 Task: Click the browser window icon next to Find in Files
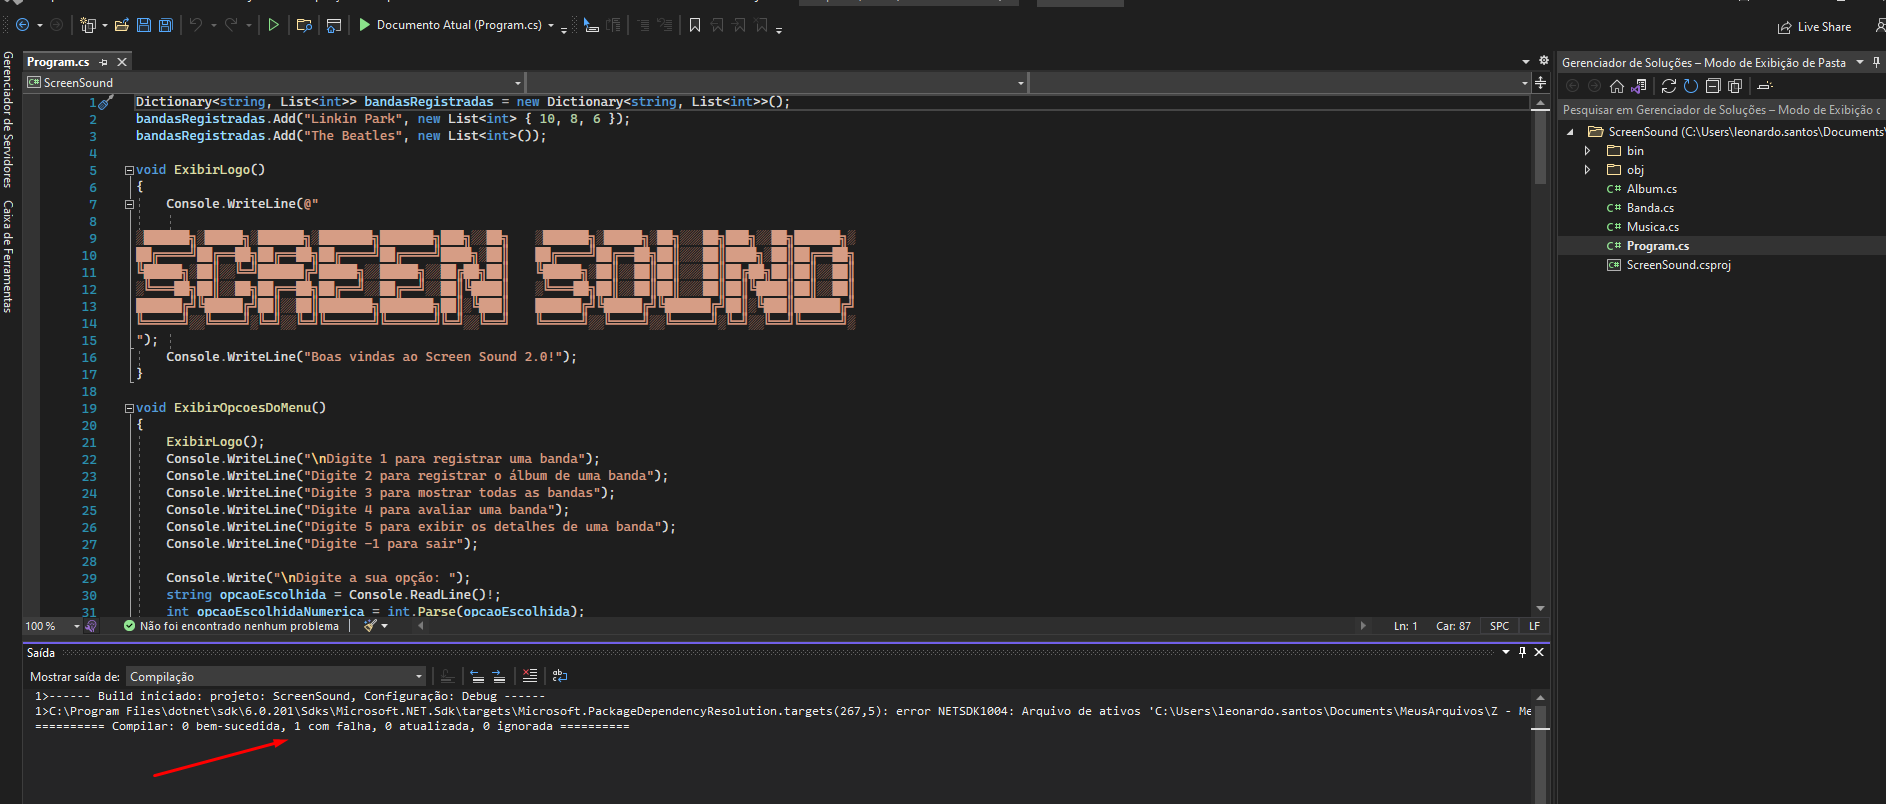coord(334,25)
